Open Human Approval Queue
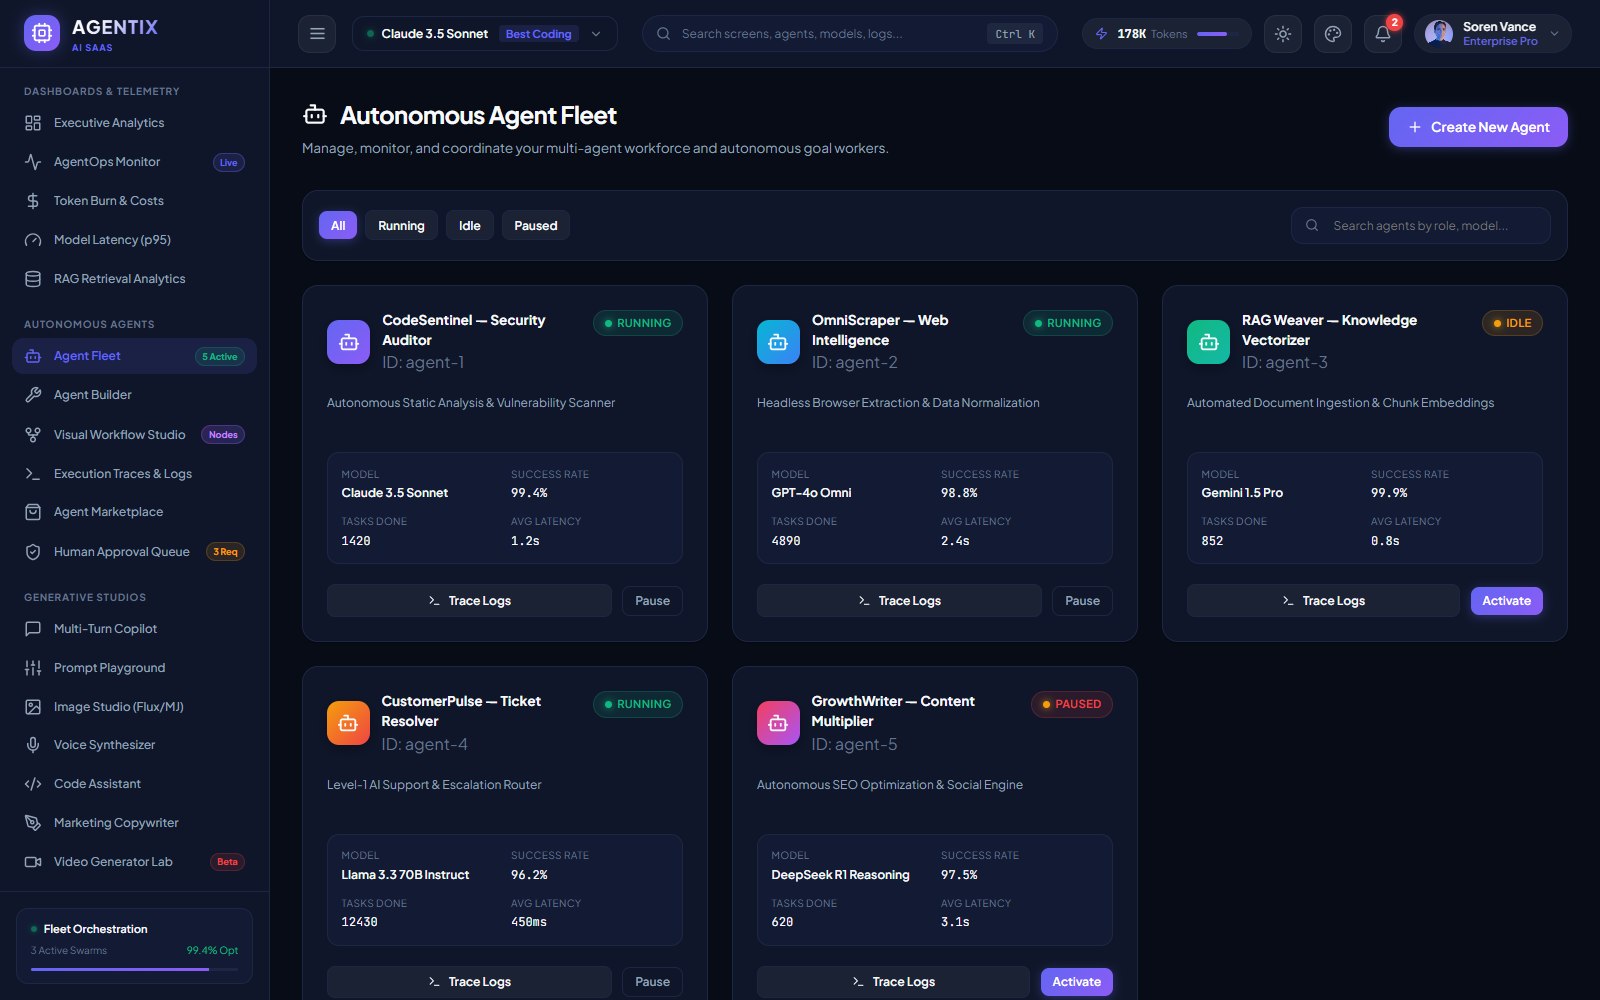 click(134, 552)
